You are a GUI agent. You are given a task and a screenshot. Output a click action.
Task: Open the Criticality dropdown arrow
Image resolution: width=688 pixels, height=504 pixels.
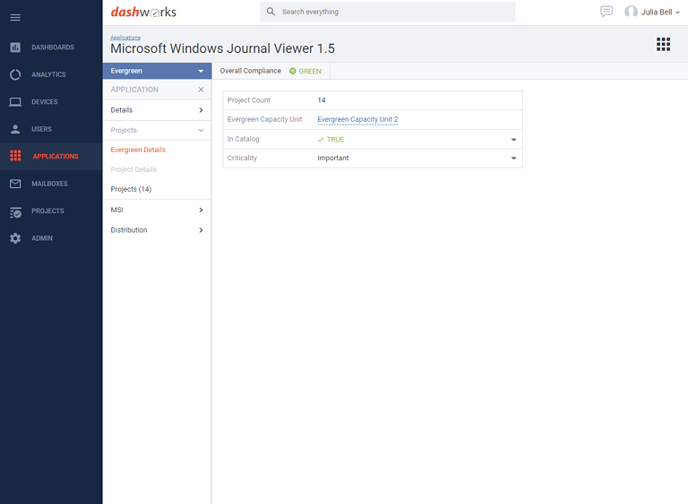[513, 158]
